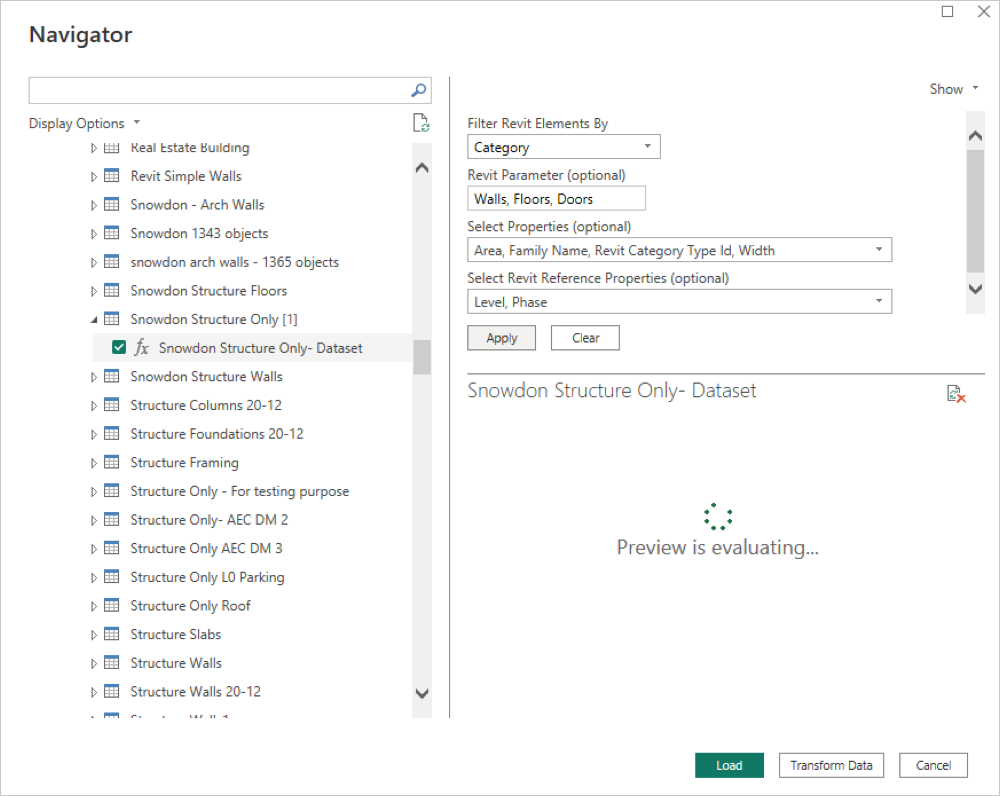Viewport: 1000px width, 796px height.
Task: Click the table icon for Structure Slabs
Action: coord(112,635)
